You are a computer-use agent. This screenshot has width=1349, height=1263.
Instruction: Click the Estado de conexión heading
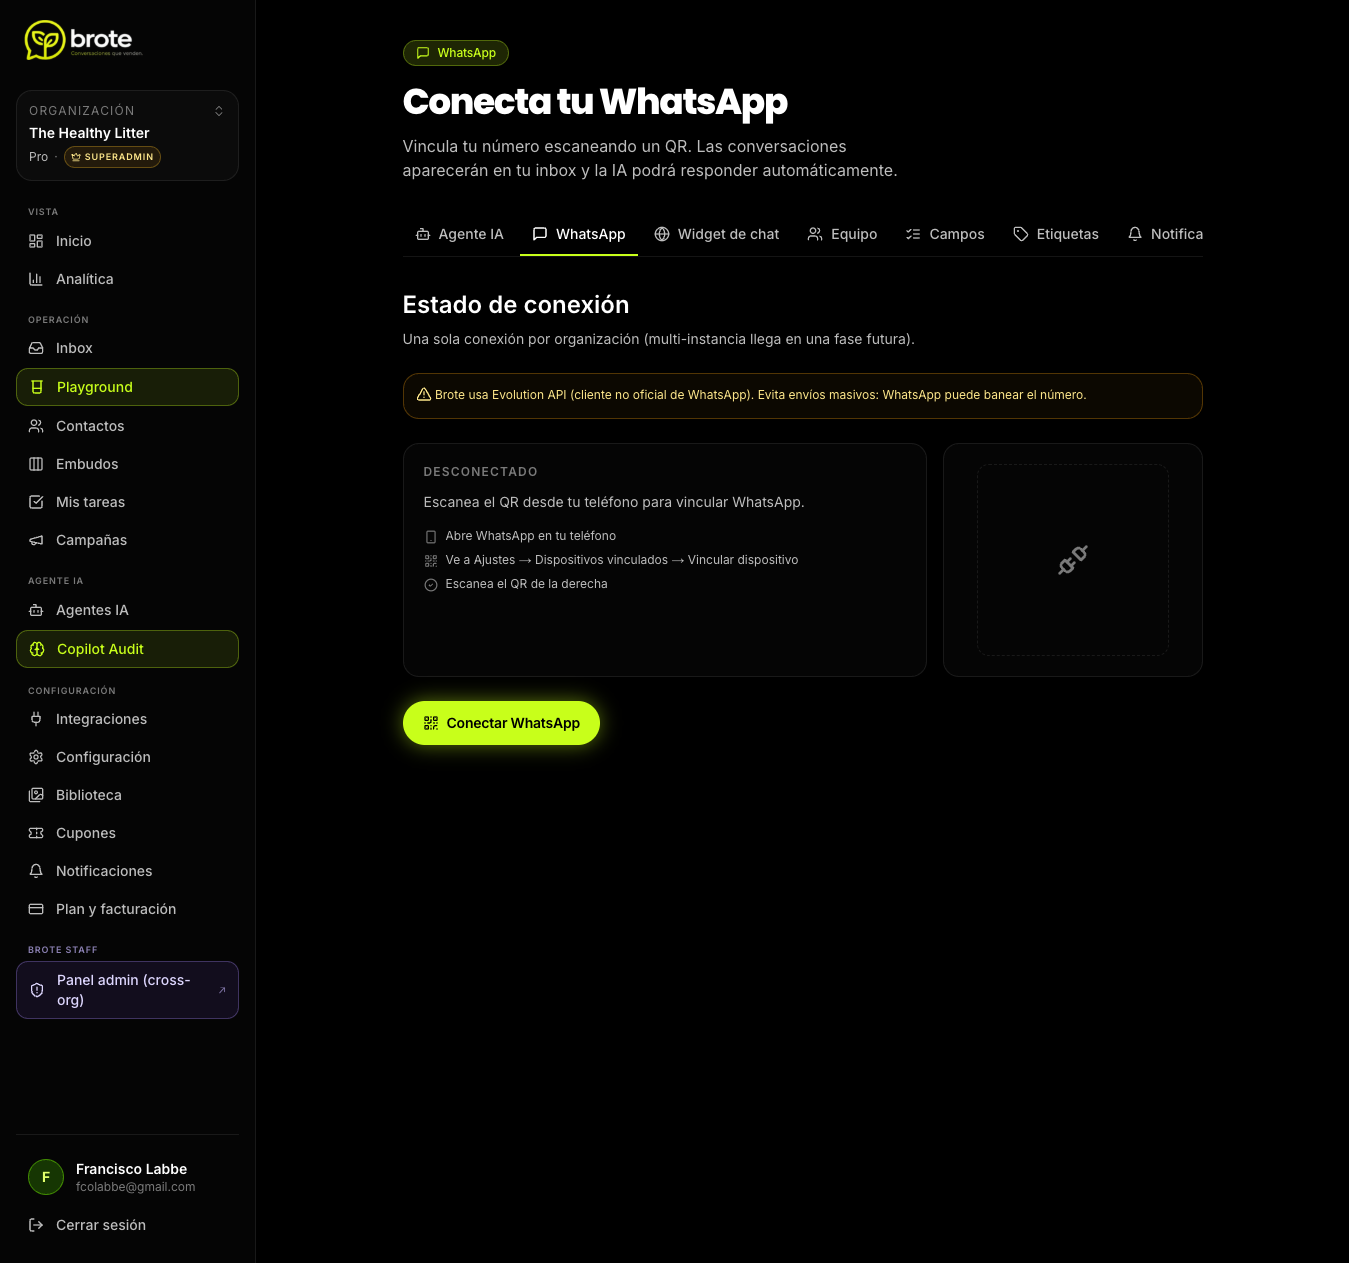[516, 305]
